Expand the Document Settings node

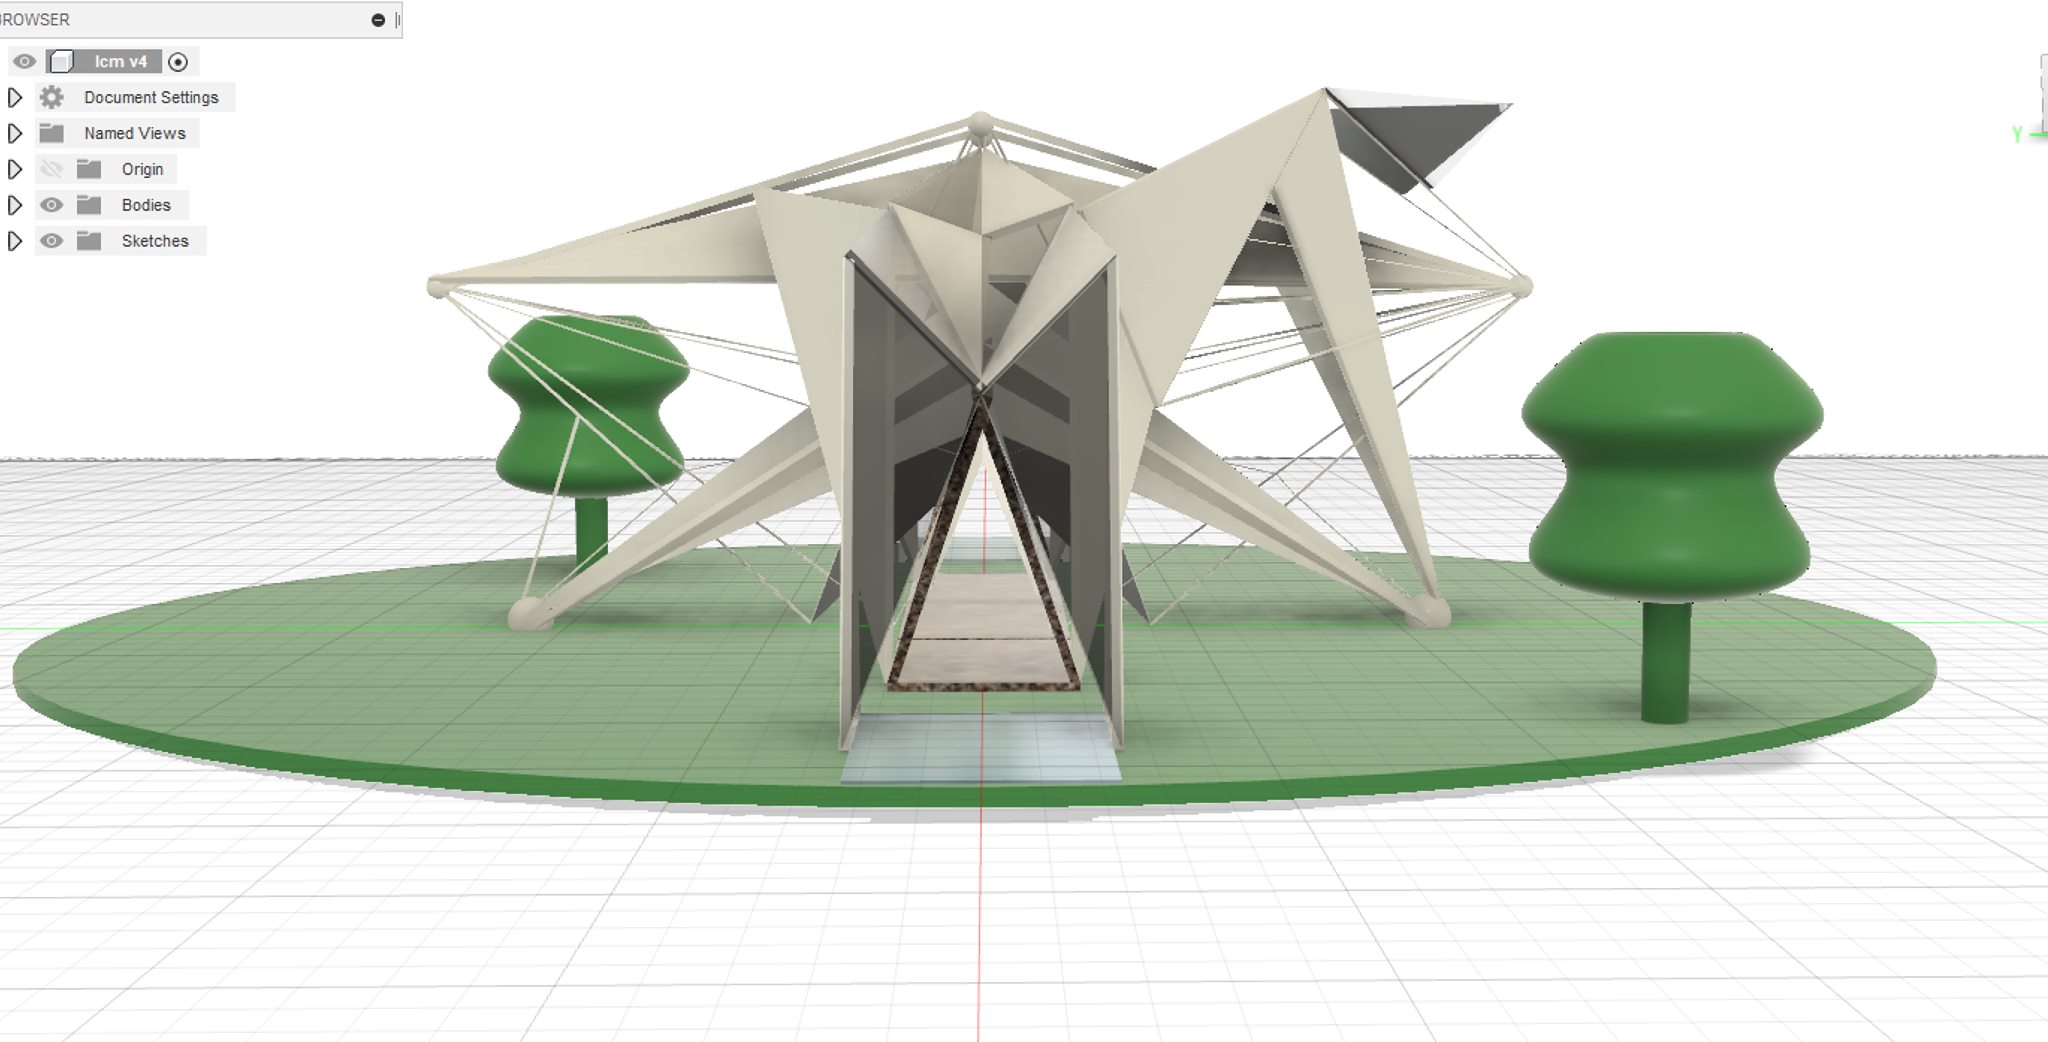[15, 97]
